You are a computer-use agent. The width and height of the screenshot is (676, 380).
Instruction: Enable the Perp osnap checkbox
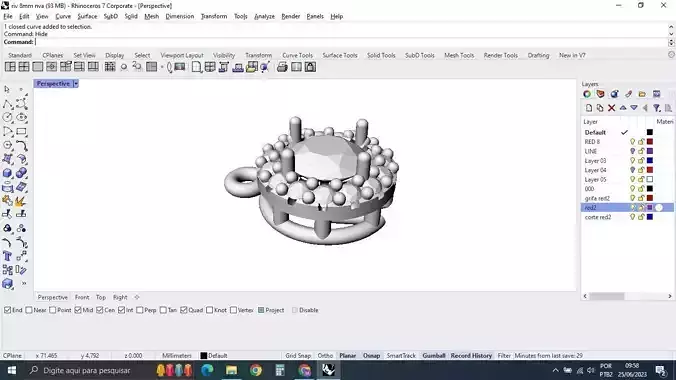click(140, 310)
